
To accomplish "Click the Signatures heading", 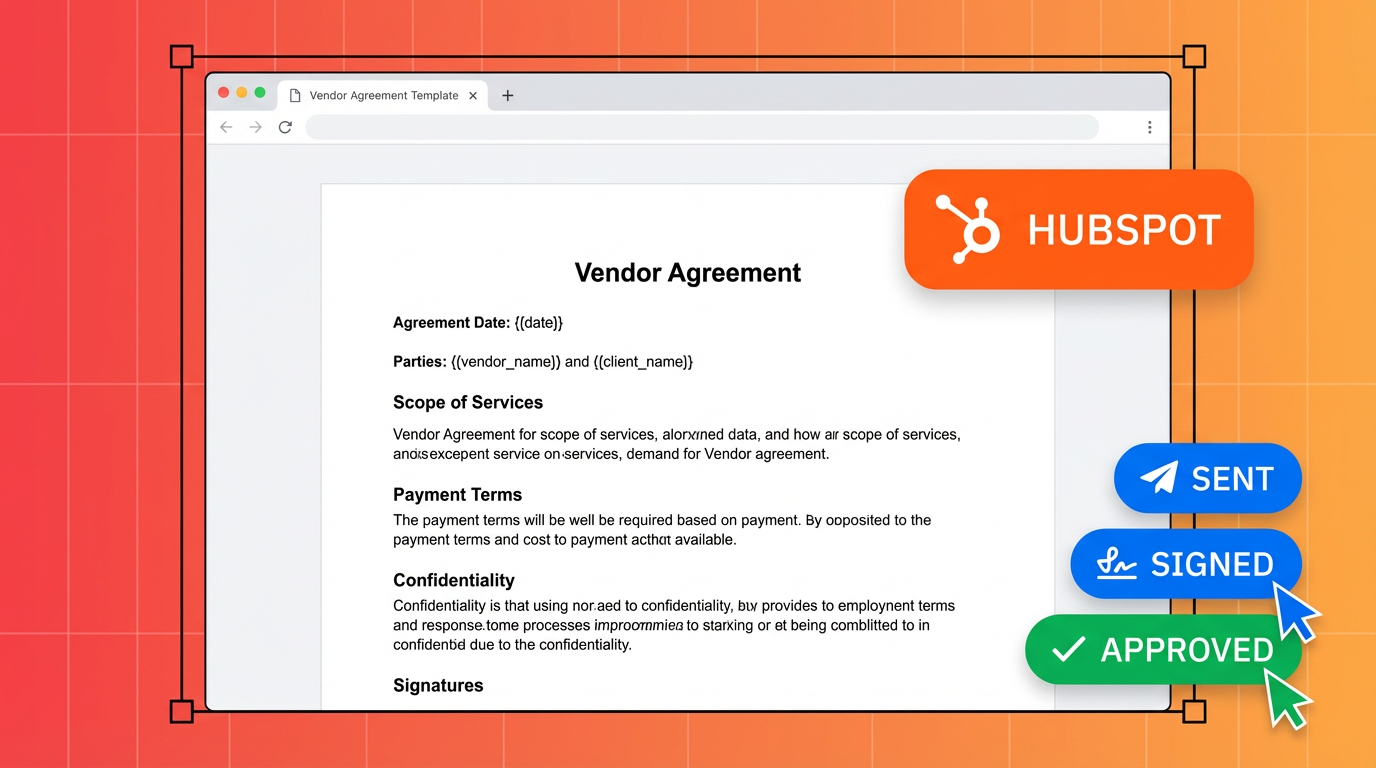I will [x=438, y=686].
